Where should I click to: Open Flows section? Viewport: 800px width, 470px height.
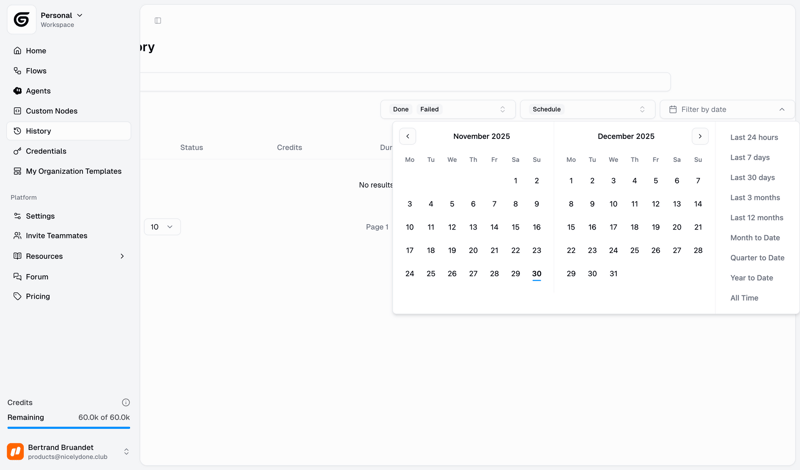(69, 70)
